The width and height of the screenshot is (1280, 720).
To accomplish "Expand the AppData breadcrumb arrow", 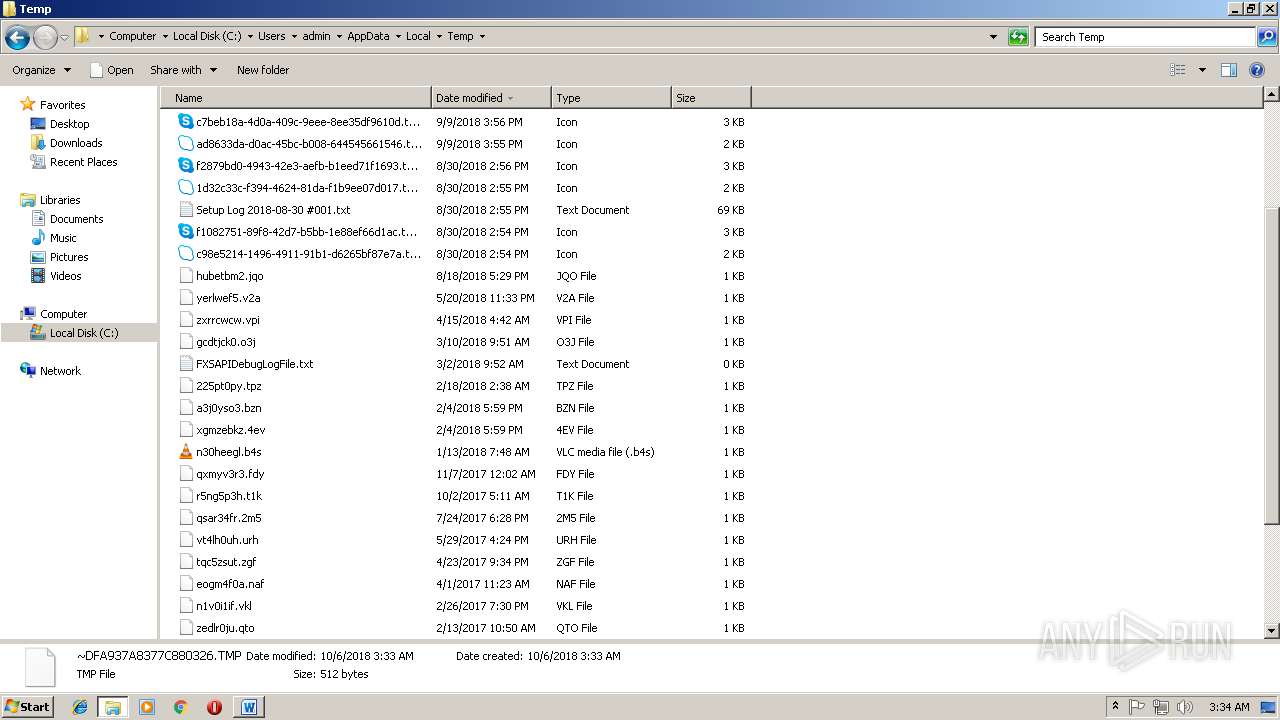I will pyautogui.click(x=397, y=36).
